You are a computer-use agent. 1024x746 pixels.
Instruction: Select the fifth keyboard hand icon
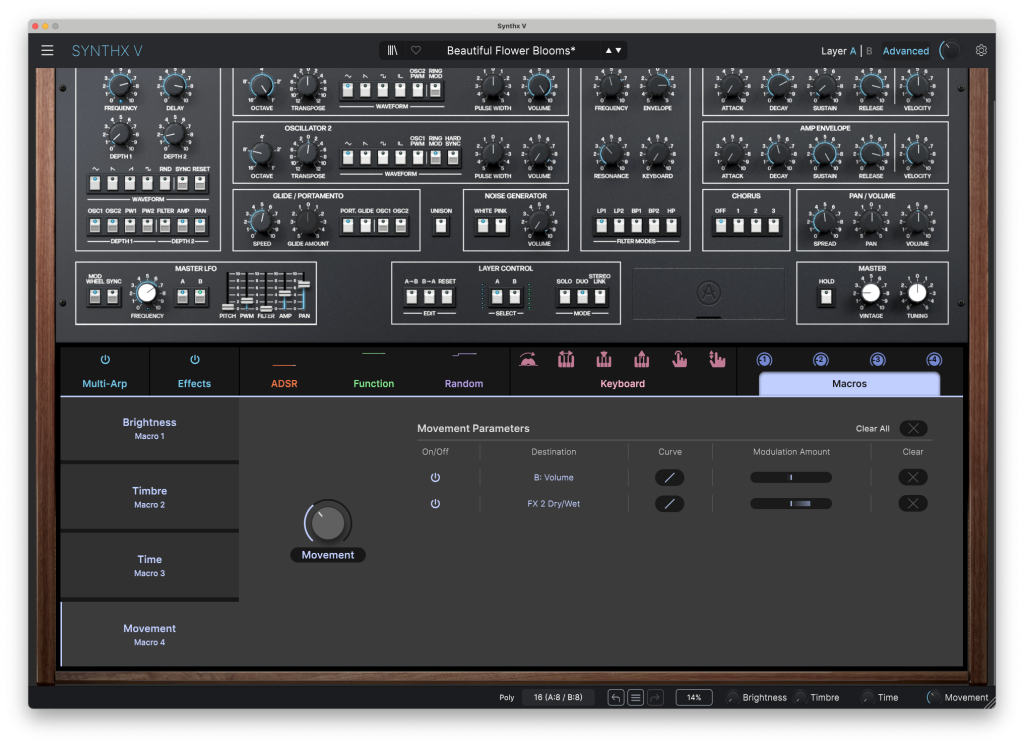(680, 359)
